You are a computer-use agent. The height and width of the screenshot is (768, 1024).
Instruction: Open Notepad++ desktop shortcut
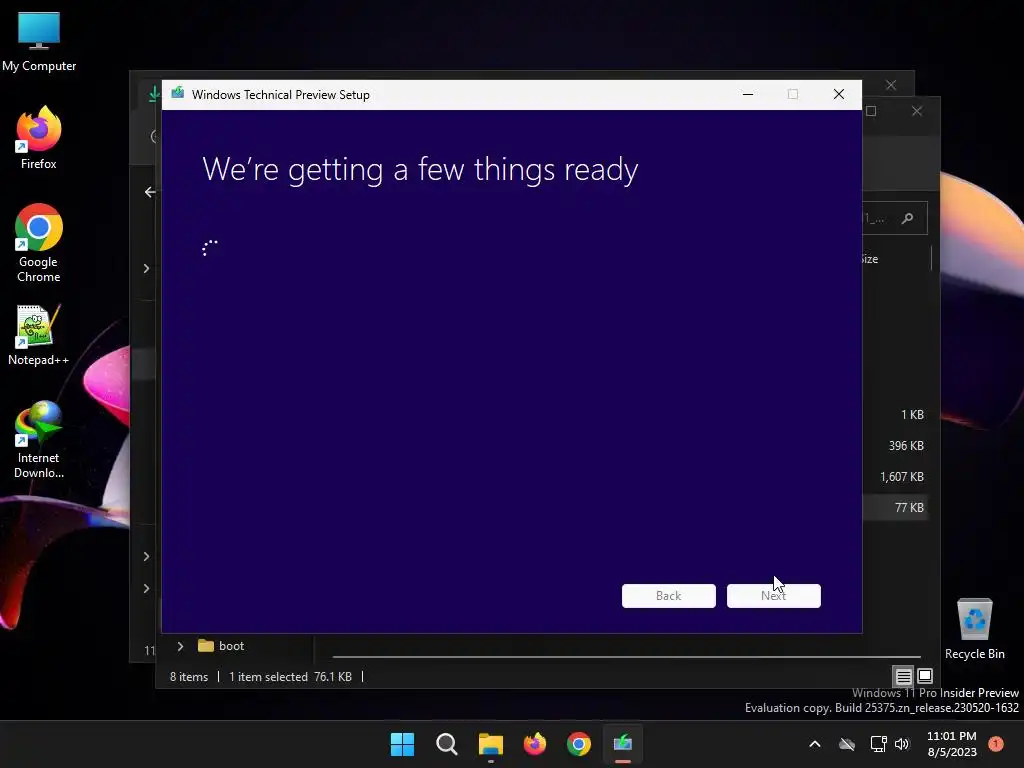pos(39,336)
